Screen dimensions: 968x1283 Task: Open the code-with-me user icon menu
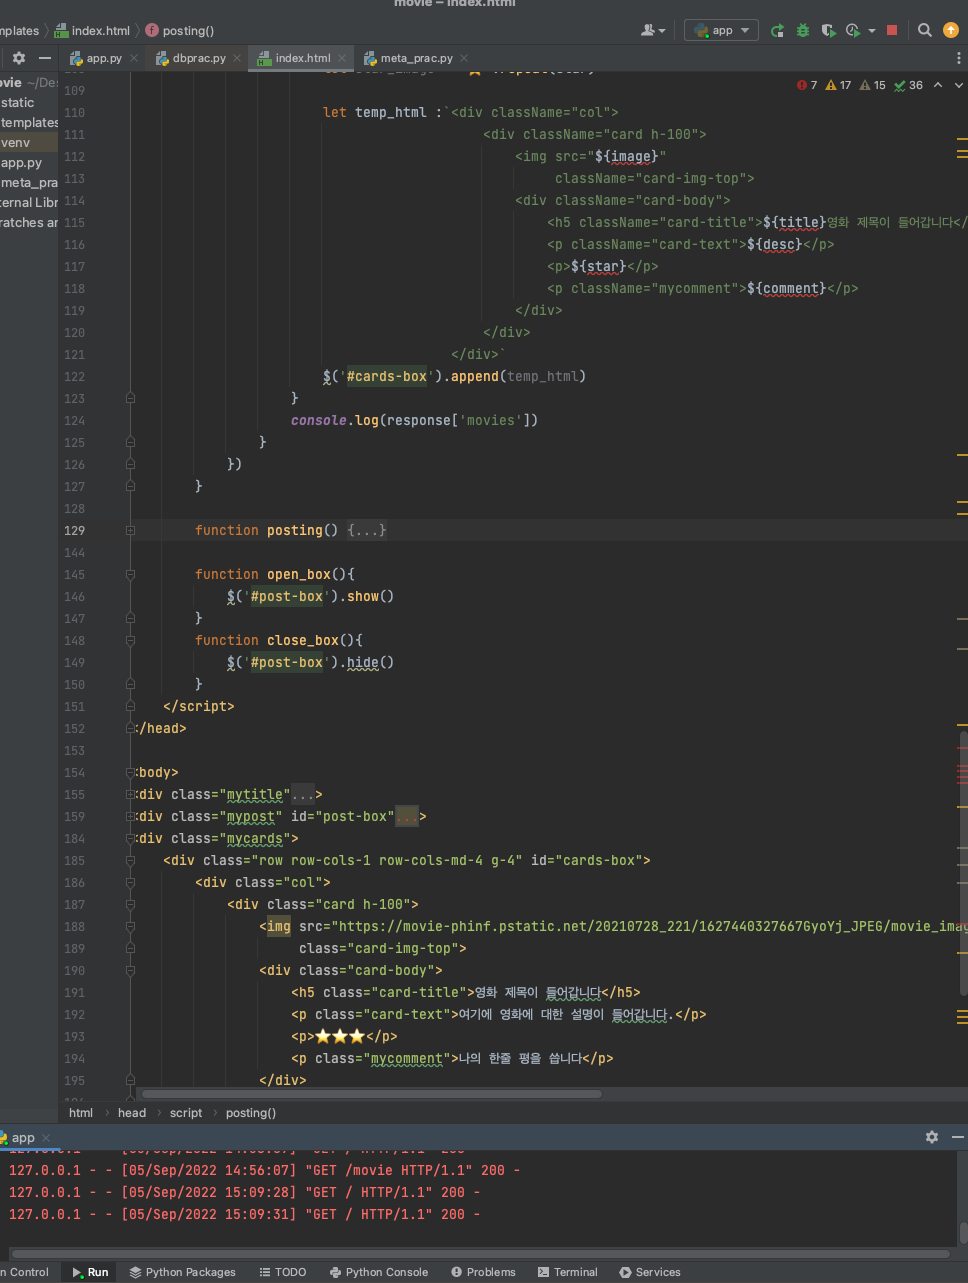click(653, 30)
